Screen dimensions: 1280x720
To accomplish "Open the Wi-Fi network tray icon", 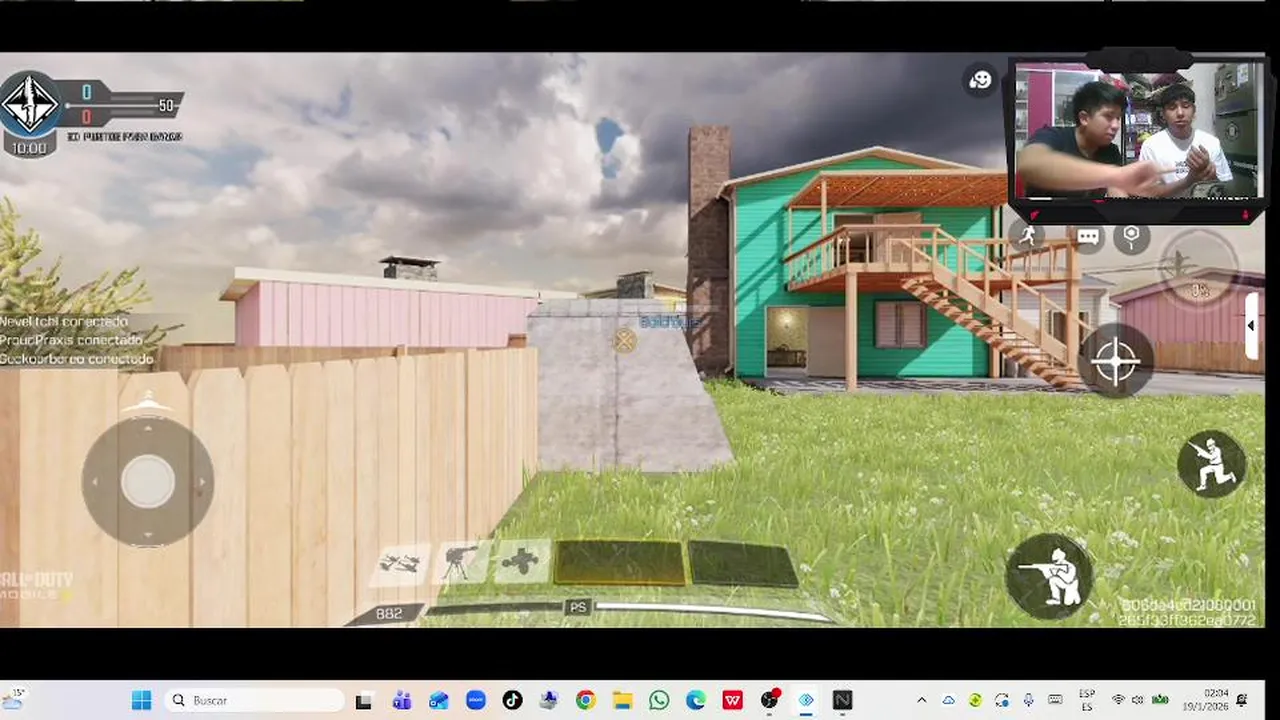I will tap(1118, 700).
